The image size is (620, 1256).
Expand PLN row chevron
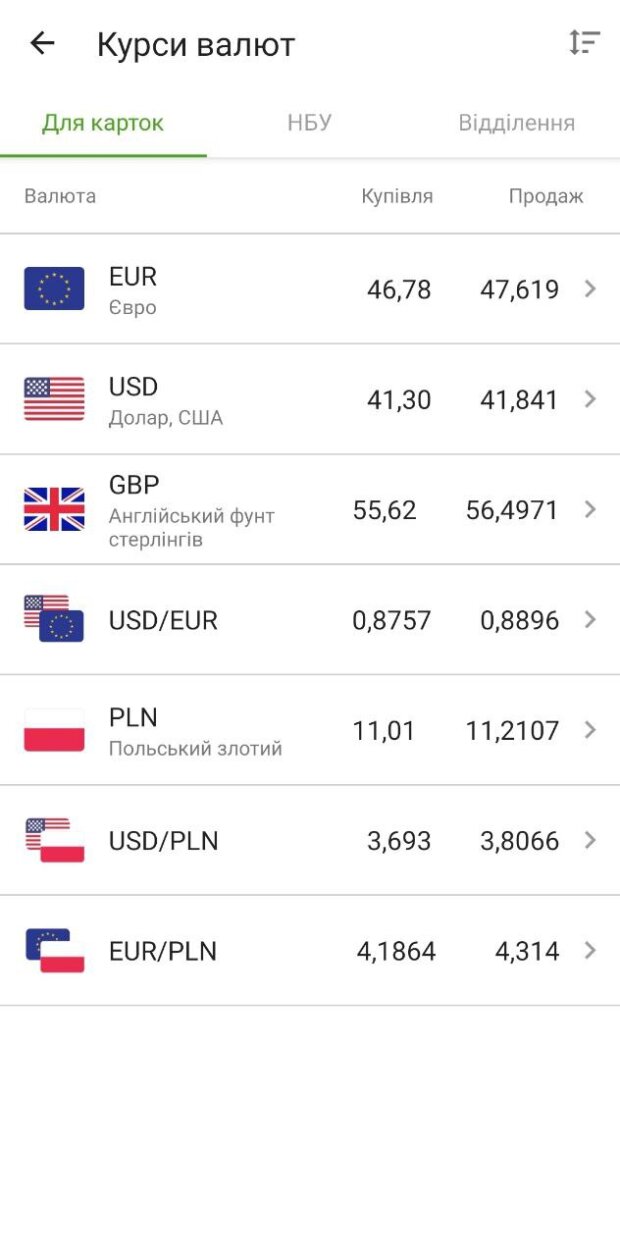coord(590,730)
